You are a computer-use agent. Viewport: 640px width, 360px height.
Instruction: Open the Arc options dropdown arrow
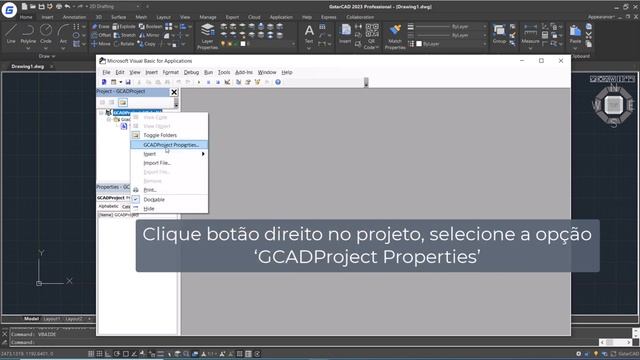pos(63,49)
